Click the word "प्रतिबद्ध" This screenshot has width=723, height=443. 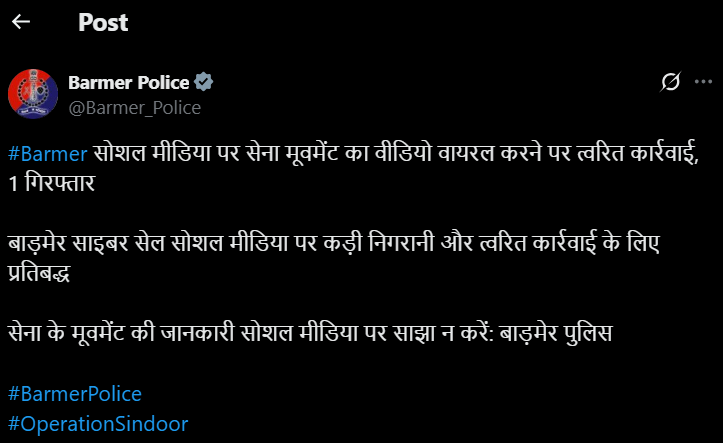coord(44,272)
